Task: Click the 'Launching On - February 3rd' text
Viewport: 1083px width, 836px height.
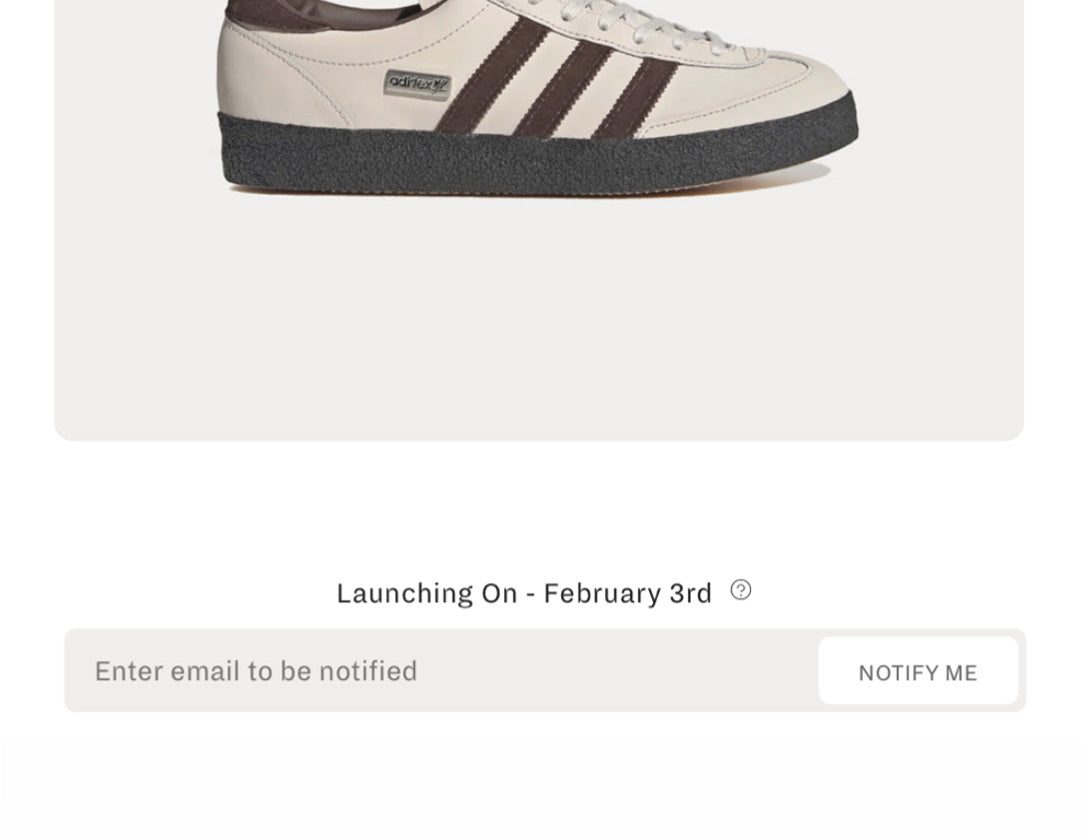Action: click(524, 593)
